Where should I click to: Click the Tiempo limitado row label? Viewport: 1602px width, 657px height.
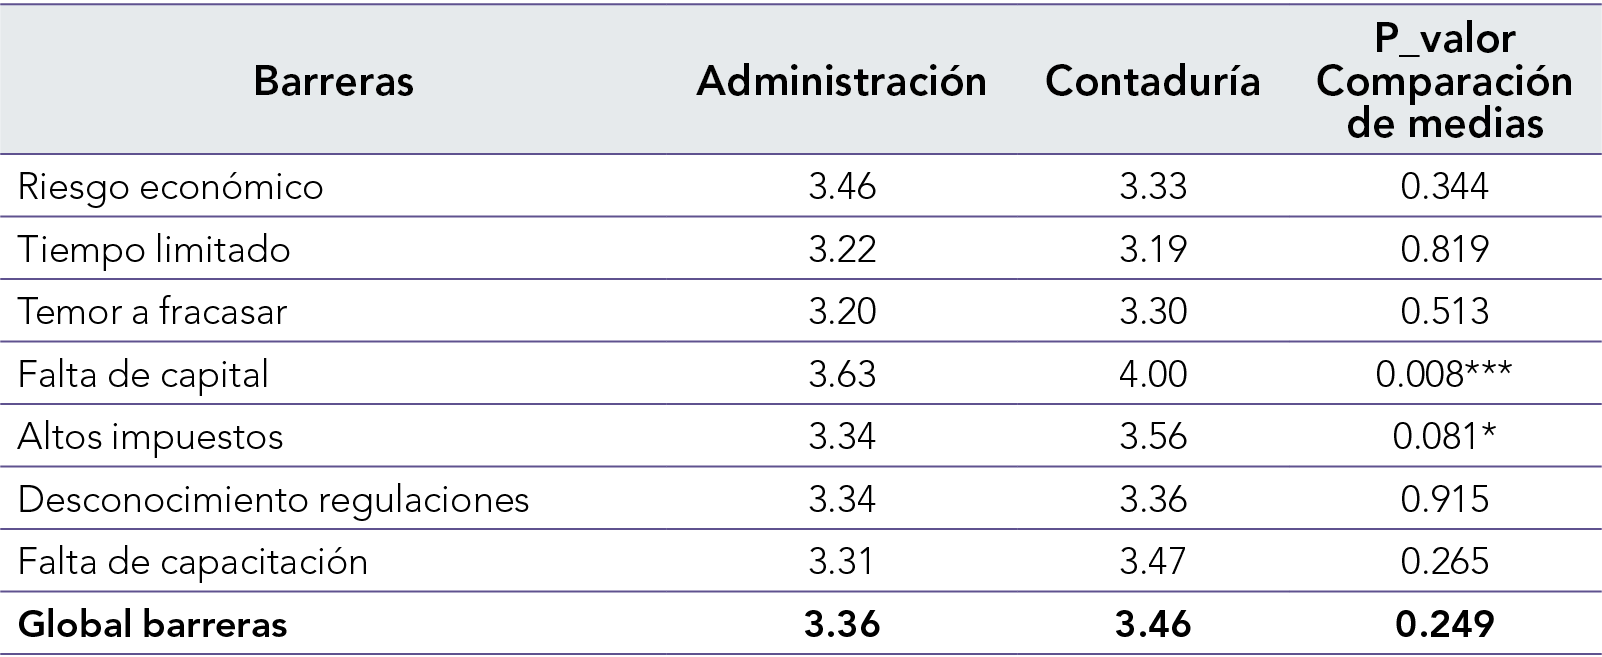click(x=154, y=249)
